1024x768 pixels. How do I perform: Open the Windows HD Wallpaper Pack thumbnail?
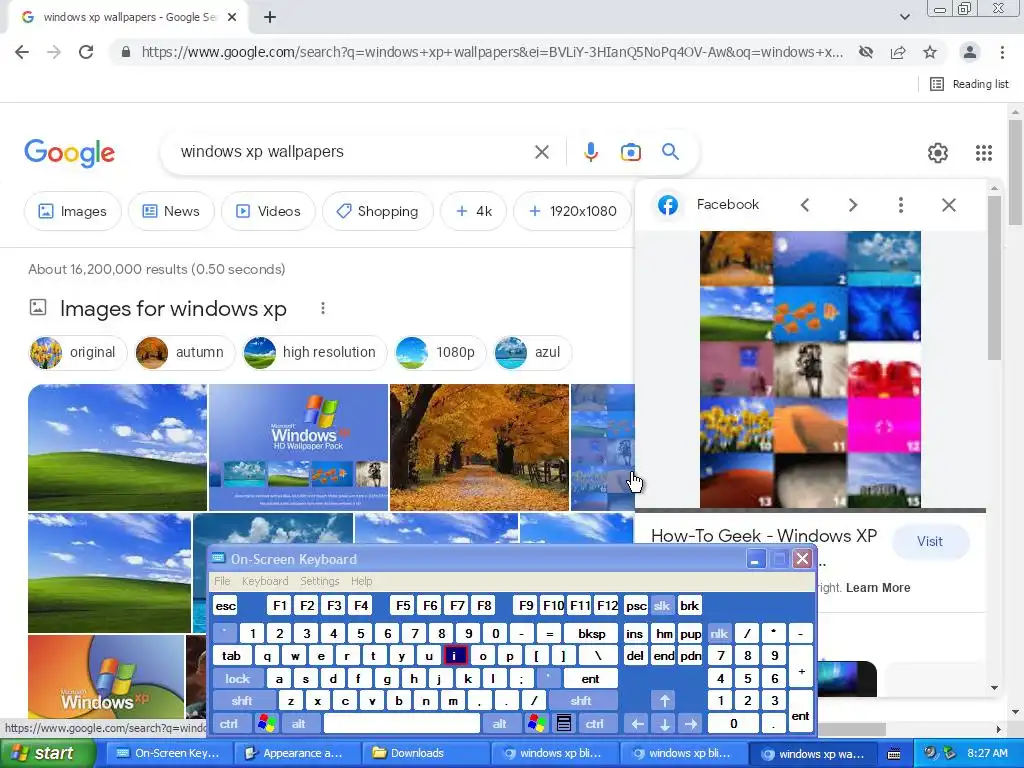(298, 447)
